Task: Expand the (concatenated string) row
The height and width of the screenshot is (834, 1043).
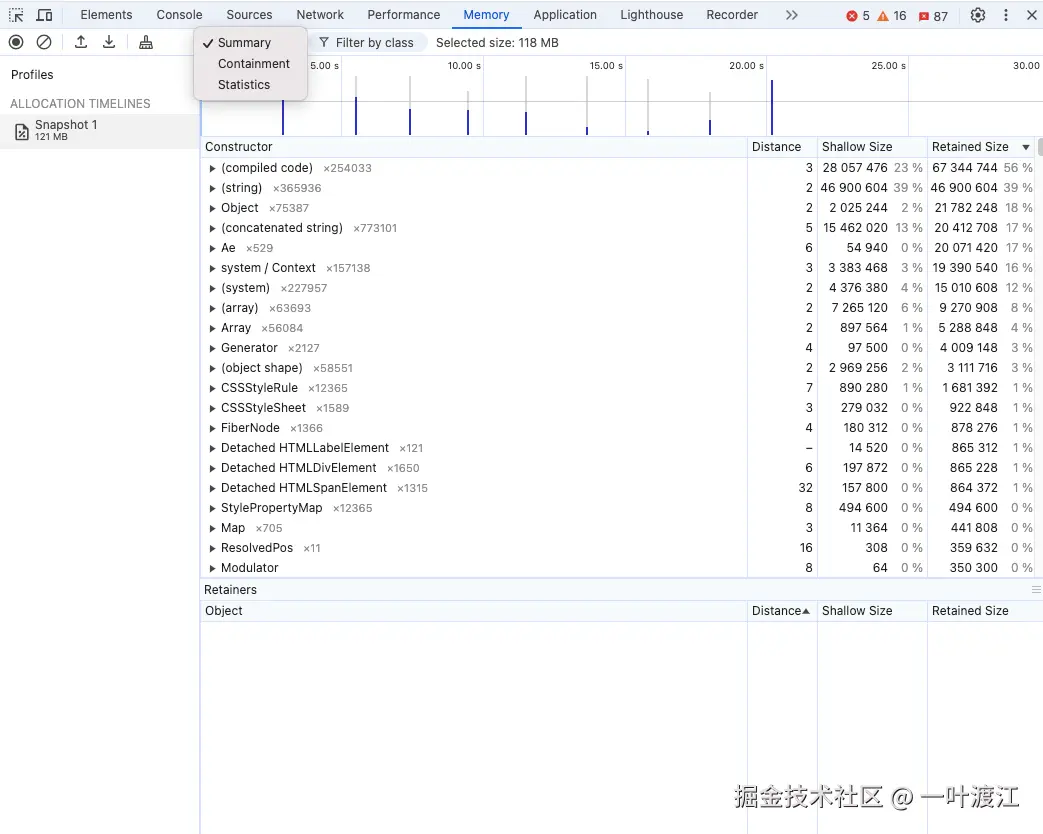Action: 212,228
